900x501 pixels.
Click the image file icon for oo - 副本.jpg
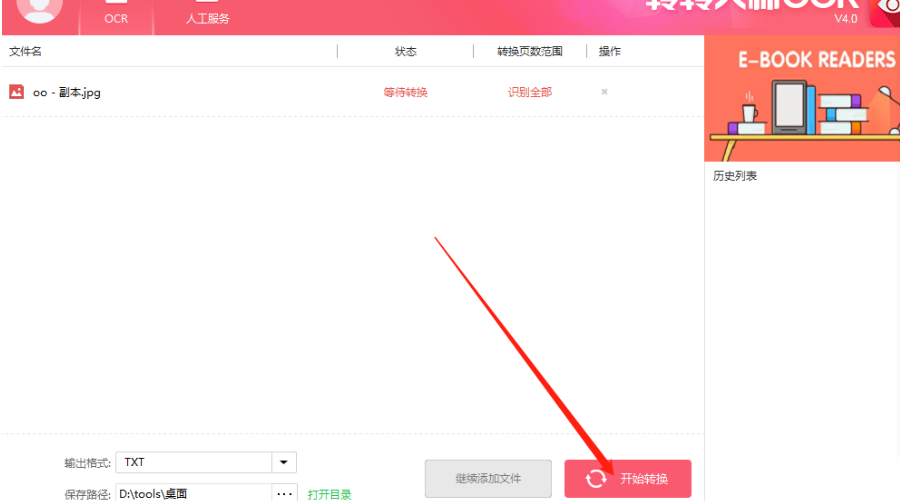[x=16, y=92]
